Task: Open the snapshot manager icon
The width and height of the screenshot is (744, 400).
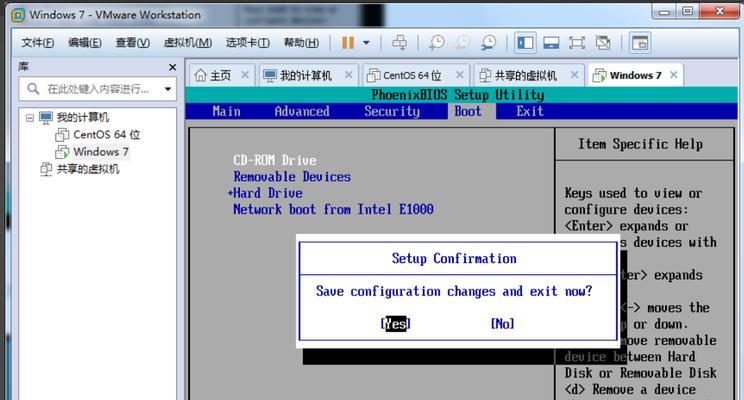Action: coord(488,43)
